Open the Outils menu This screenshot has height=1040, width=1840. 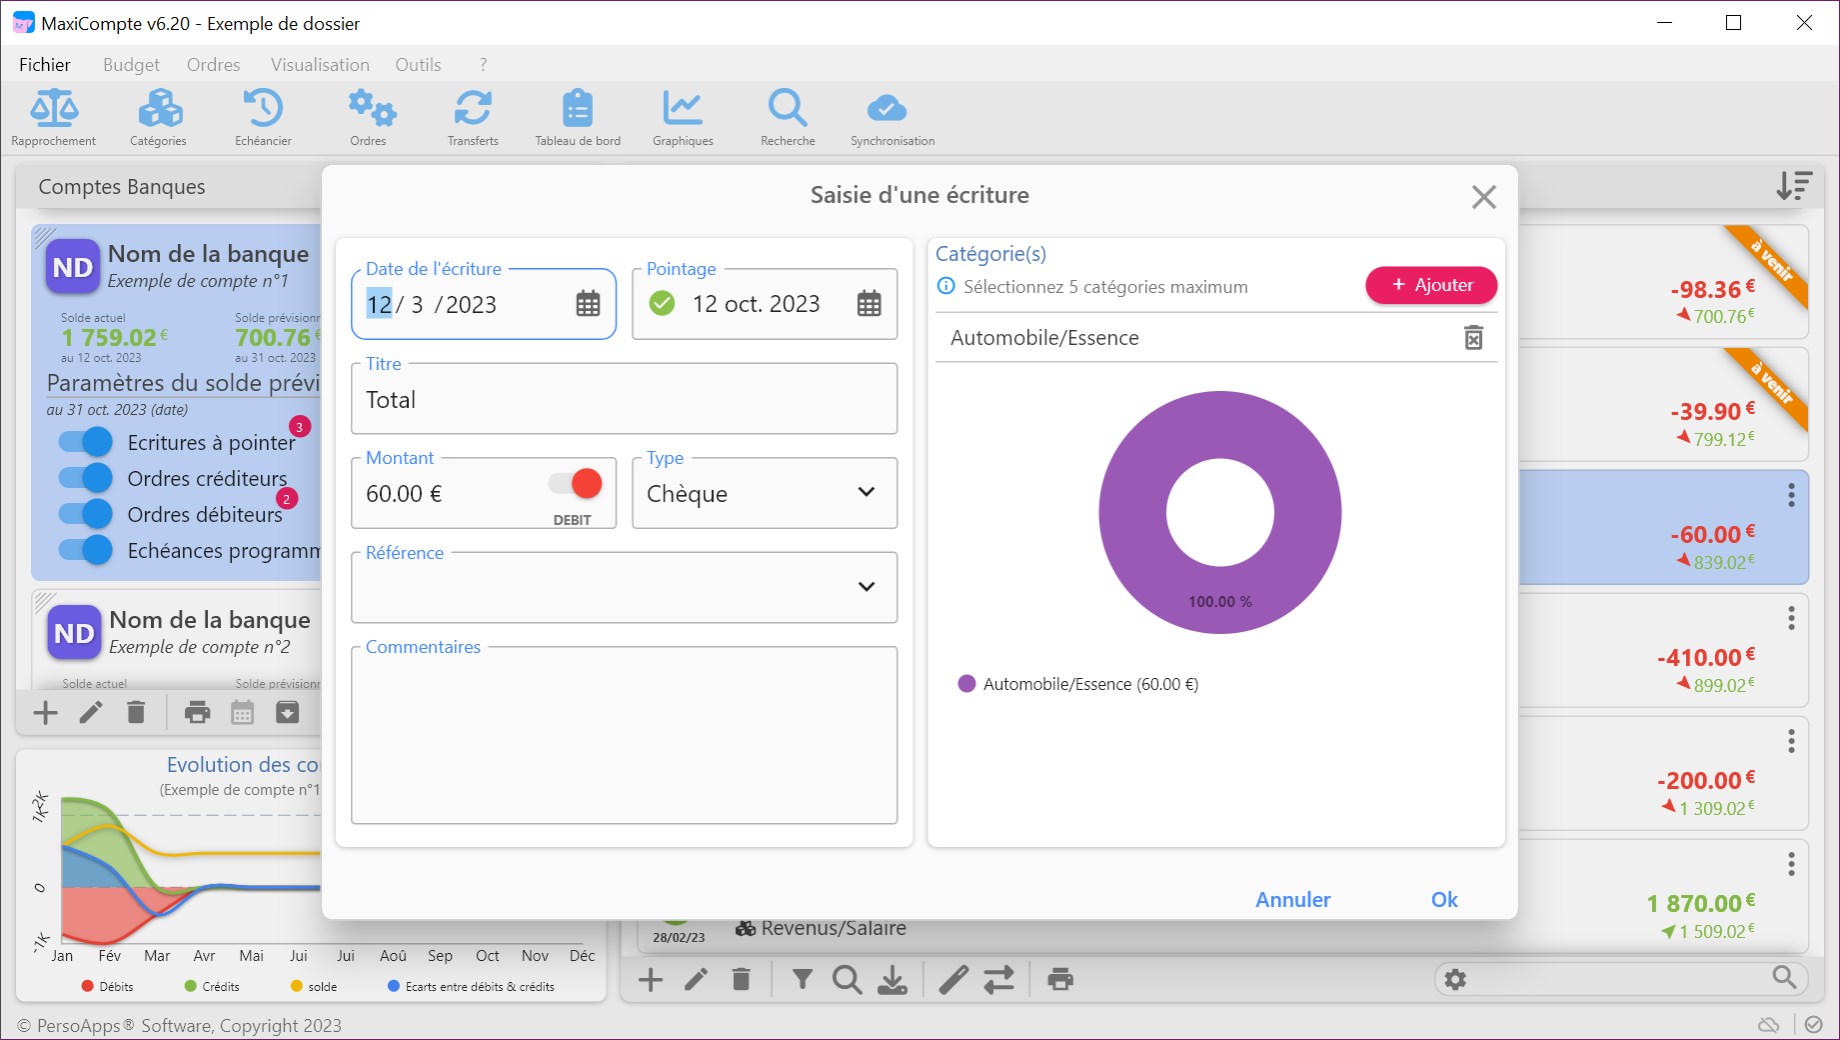coord(418,65)
